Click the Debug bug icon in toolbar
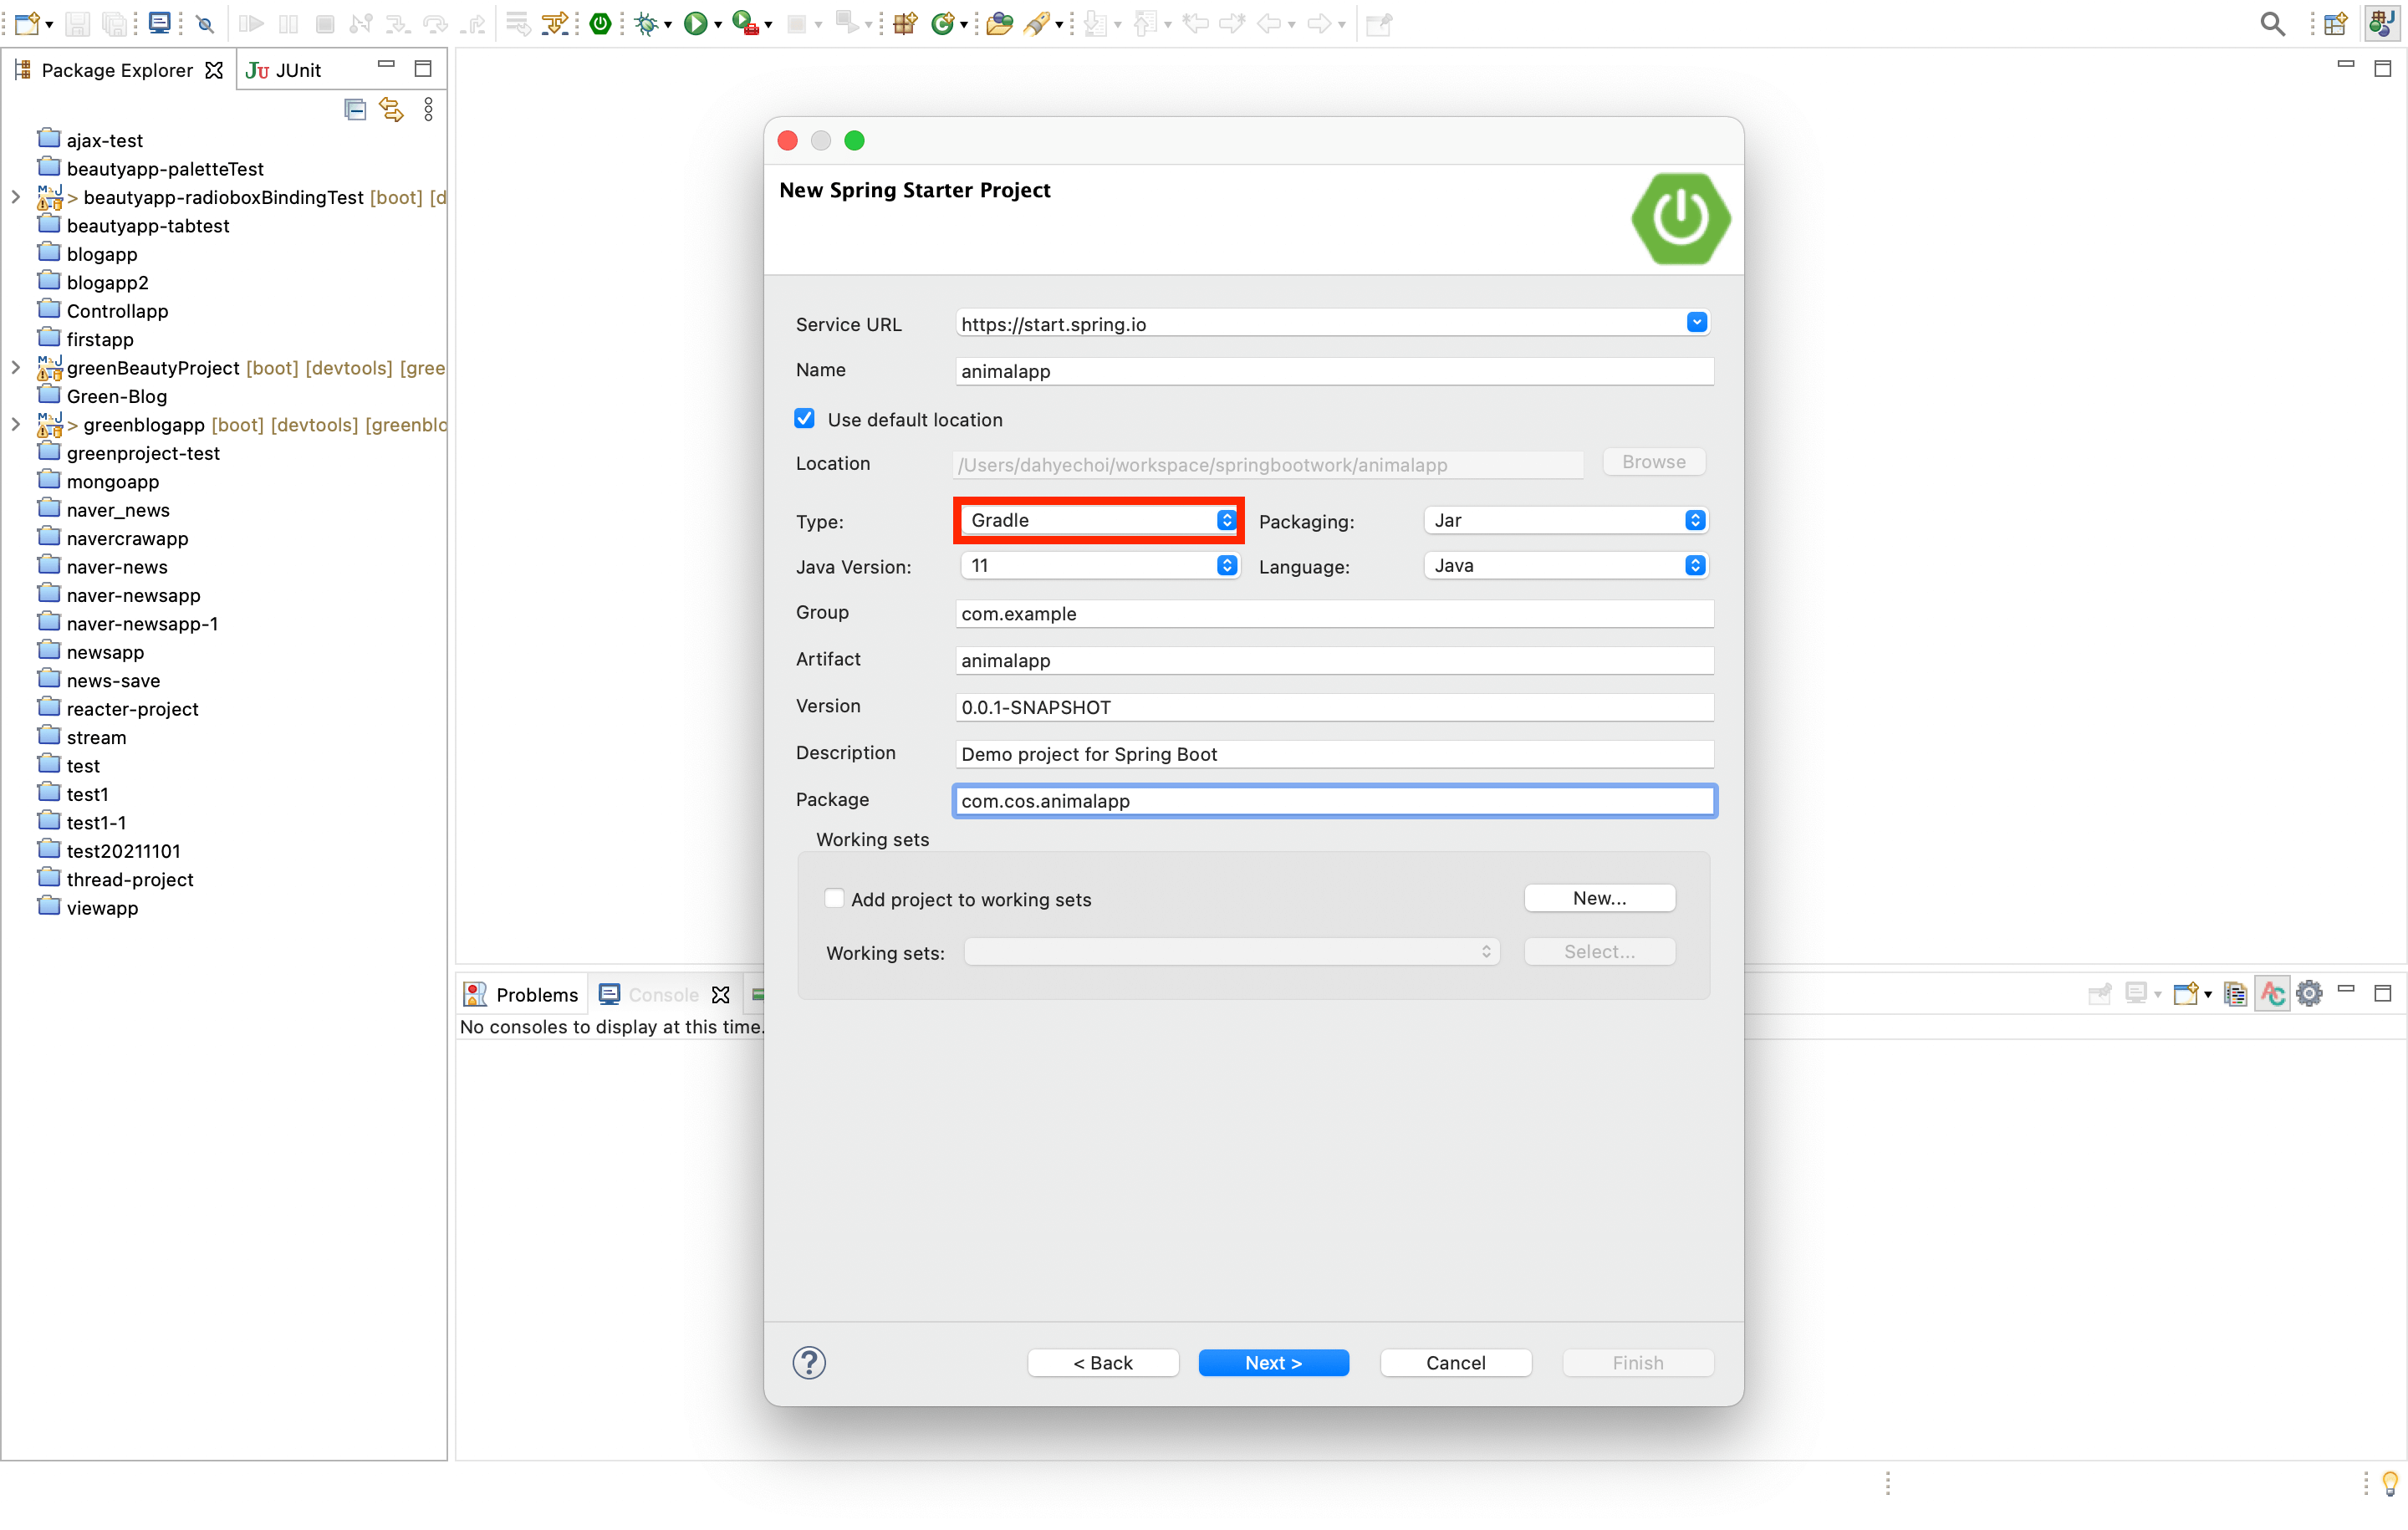Screen dimensions: 2408x1530 (647, 23)
